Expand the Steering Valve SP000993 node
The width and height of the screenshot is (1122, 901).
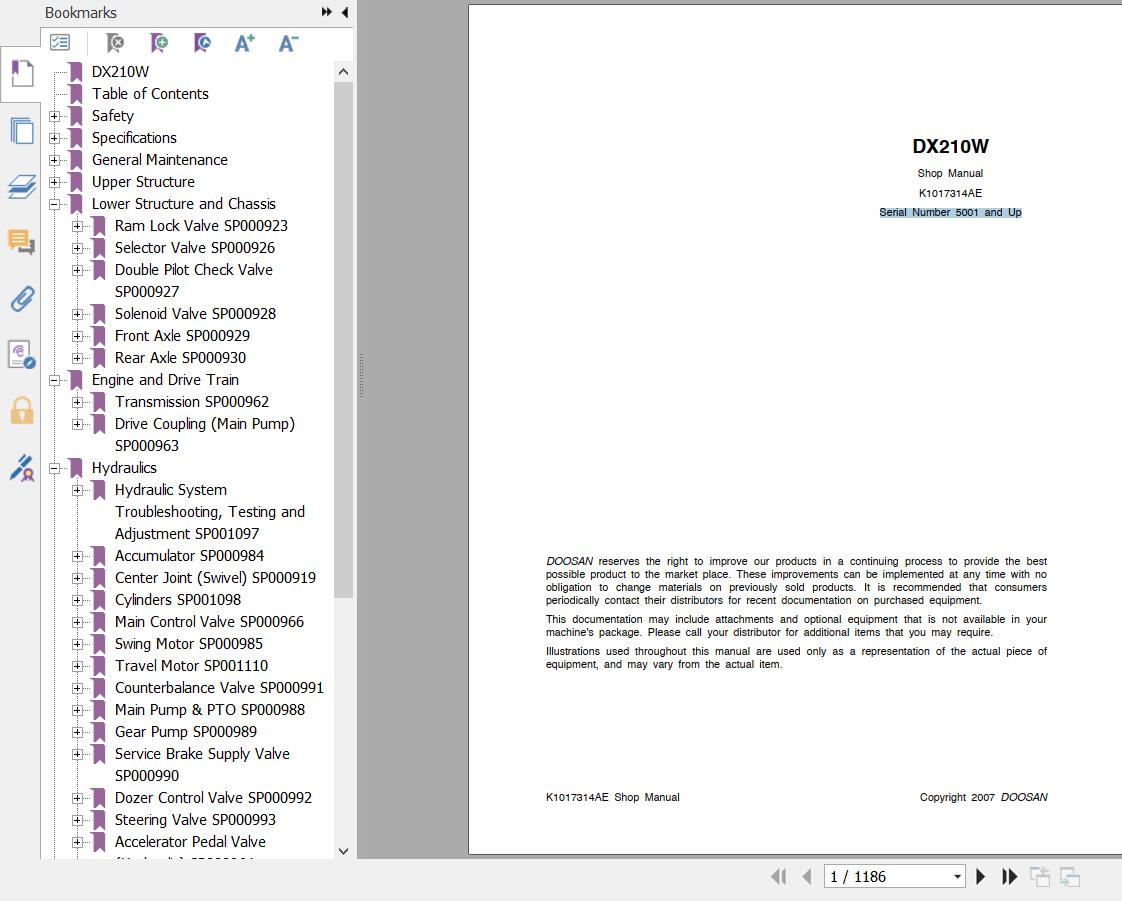pyautogui.click(x=77, y=820)
